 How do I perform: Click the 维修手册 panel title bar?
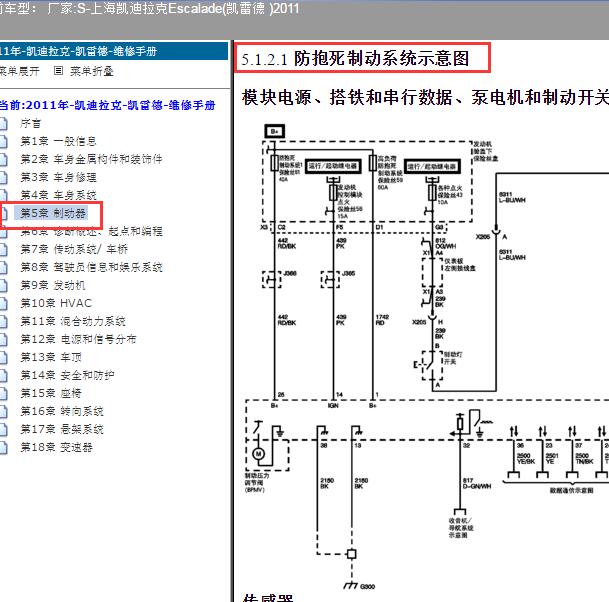[114, 51]
